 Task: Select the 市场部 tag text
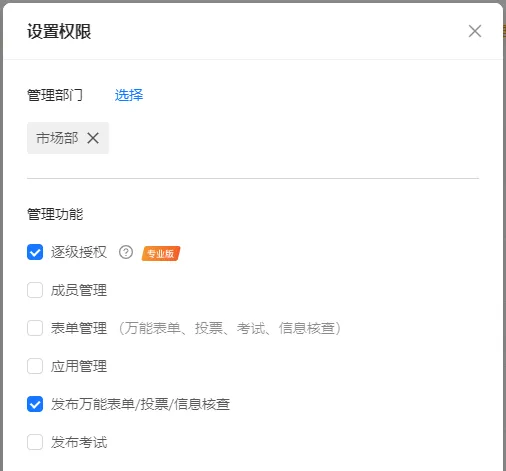tap(57, 138)
